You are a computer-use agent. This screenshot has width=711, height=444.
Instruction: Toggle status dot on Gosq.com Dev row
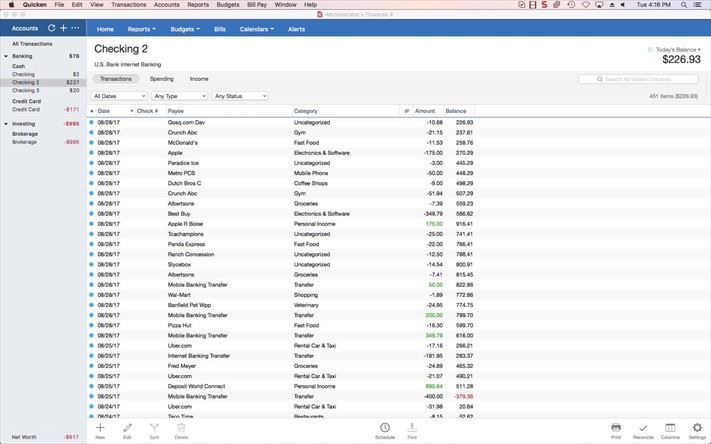click(x=91, y=122)
